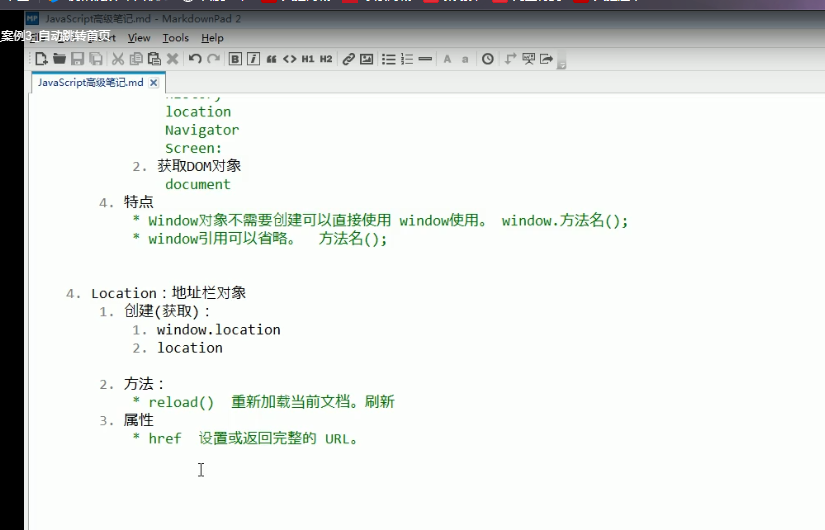This screenshot has height=530, width=825.
Task: Click the '属性' line
Action: 139,421
